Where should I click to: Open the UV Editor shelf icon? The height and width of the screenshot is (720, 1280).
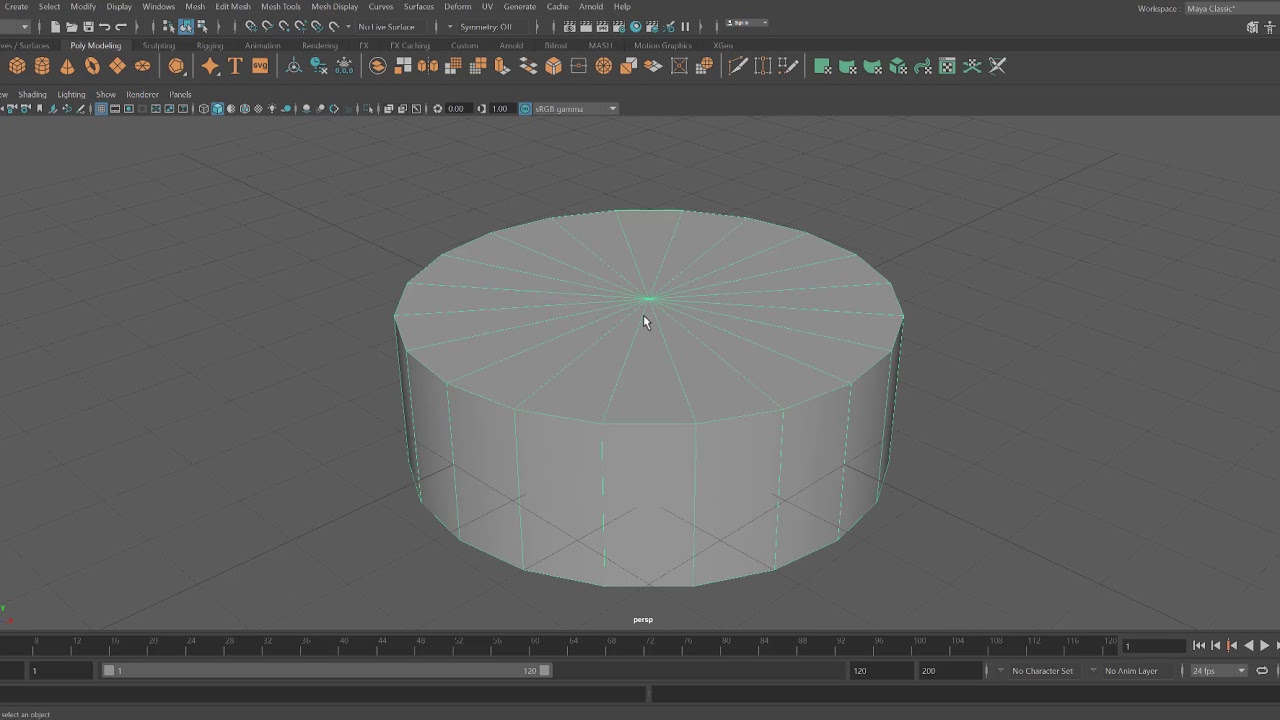947,66
